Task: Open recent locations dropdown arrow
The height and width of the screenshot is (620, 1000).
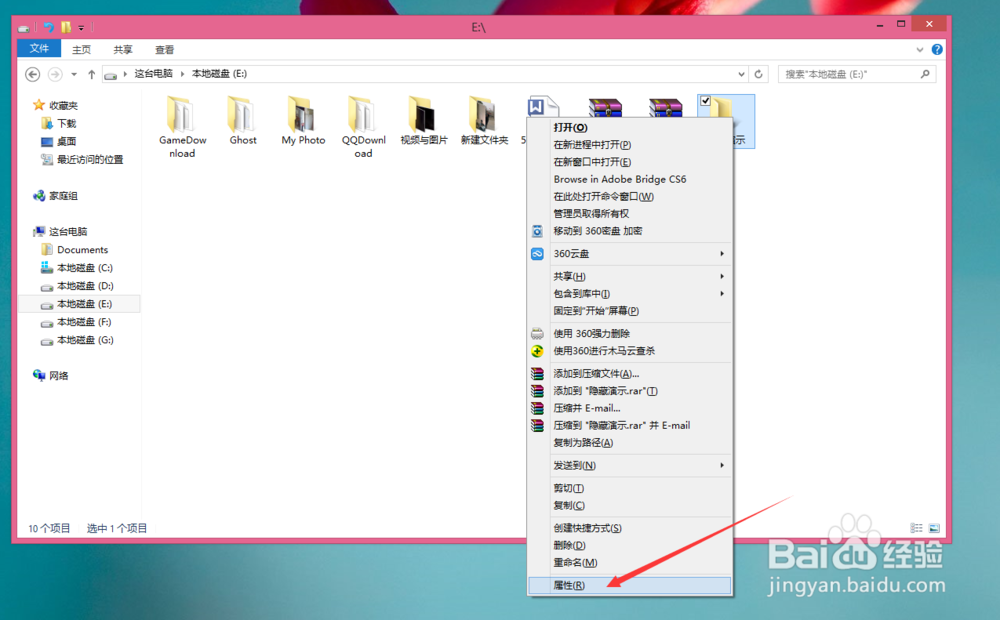Action: coord(74,74)
